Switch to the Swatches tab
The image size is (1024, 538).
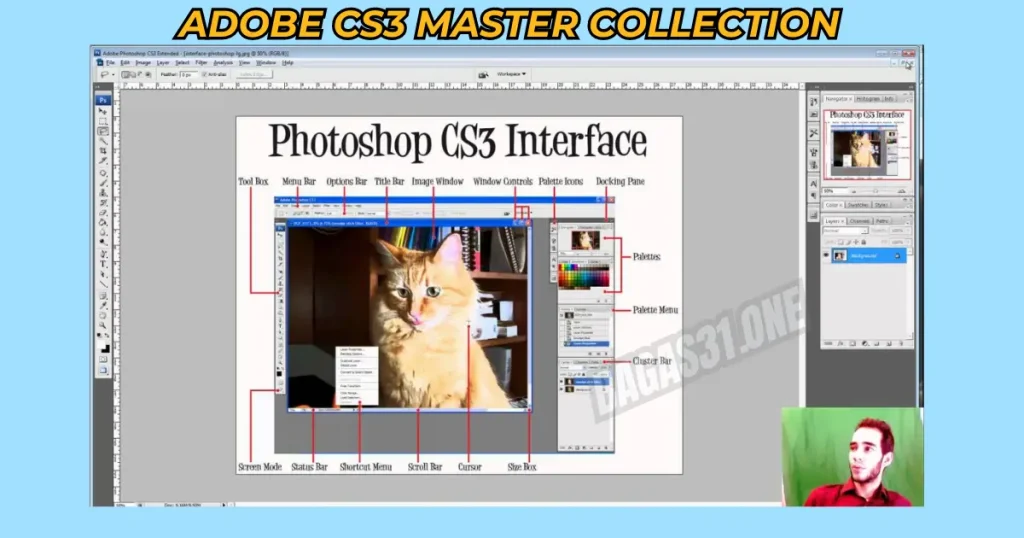858,205
